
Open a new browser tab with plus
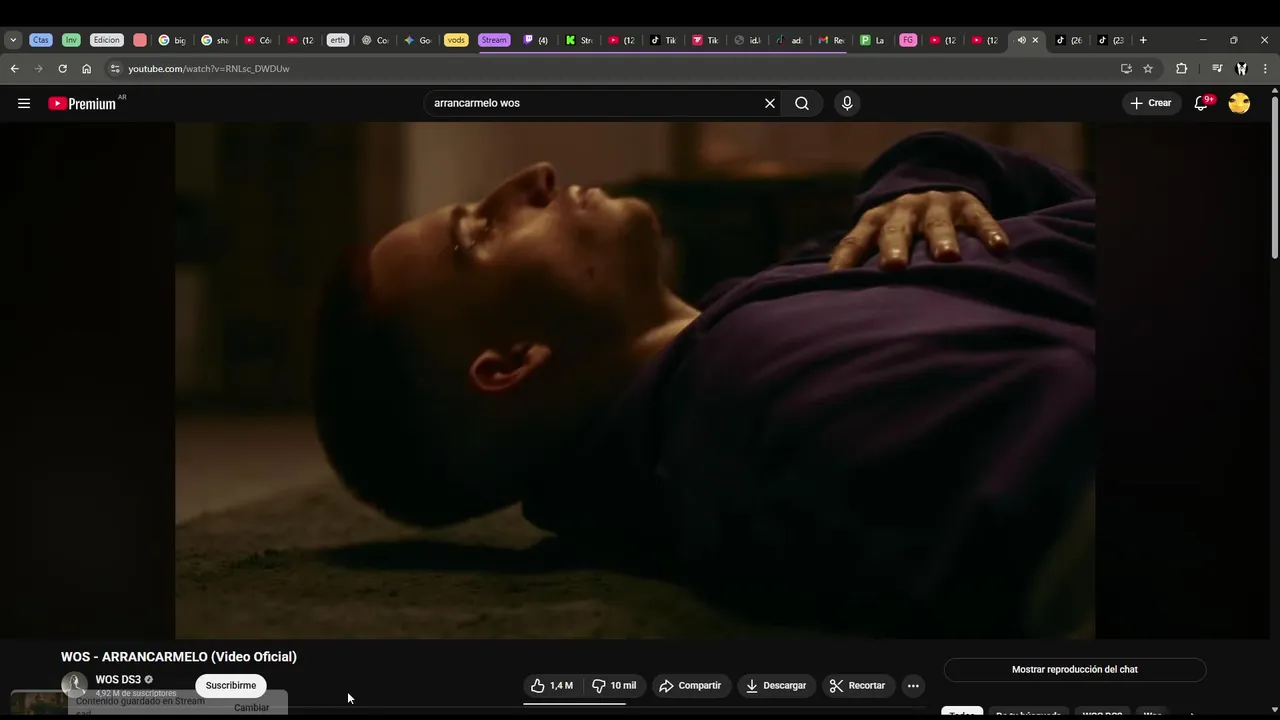tap(1143, 40)
